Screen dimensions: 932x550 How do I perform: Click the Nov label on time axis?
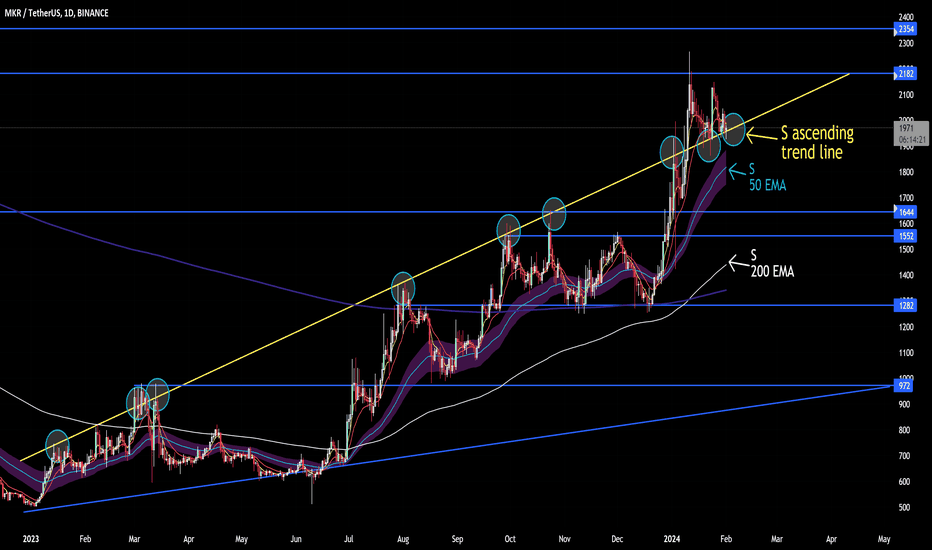[565, 539]
